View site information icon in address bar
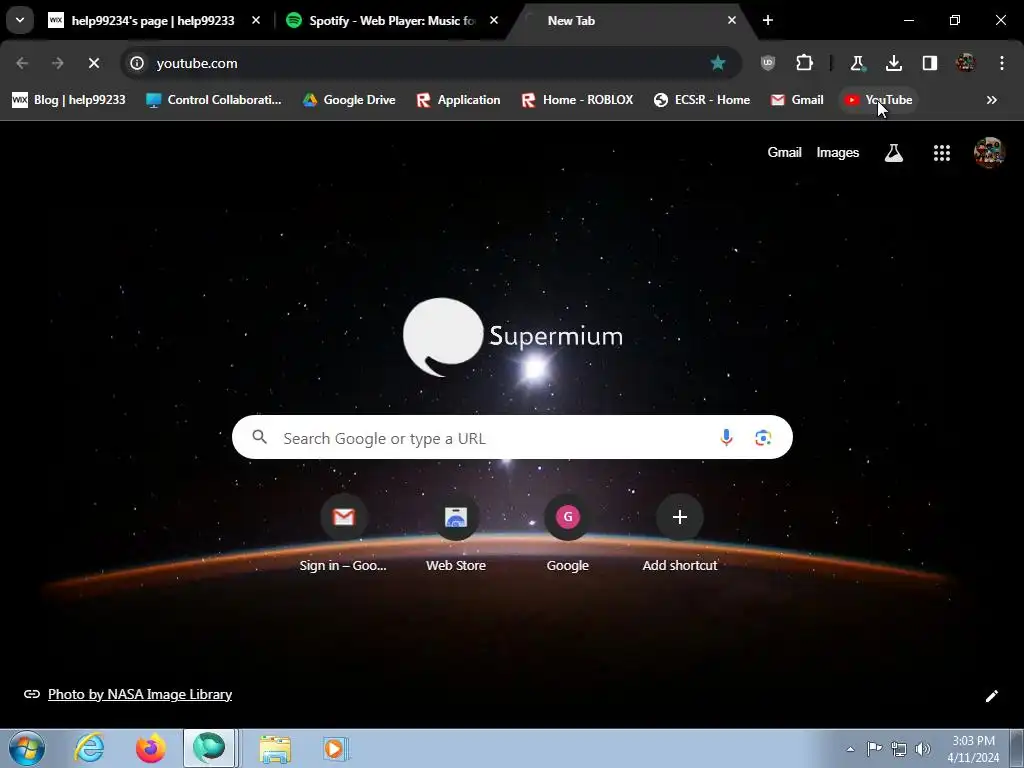This screenshot has height=768, width=1024. tap(137, 63)
